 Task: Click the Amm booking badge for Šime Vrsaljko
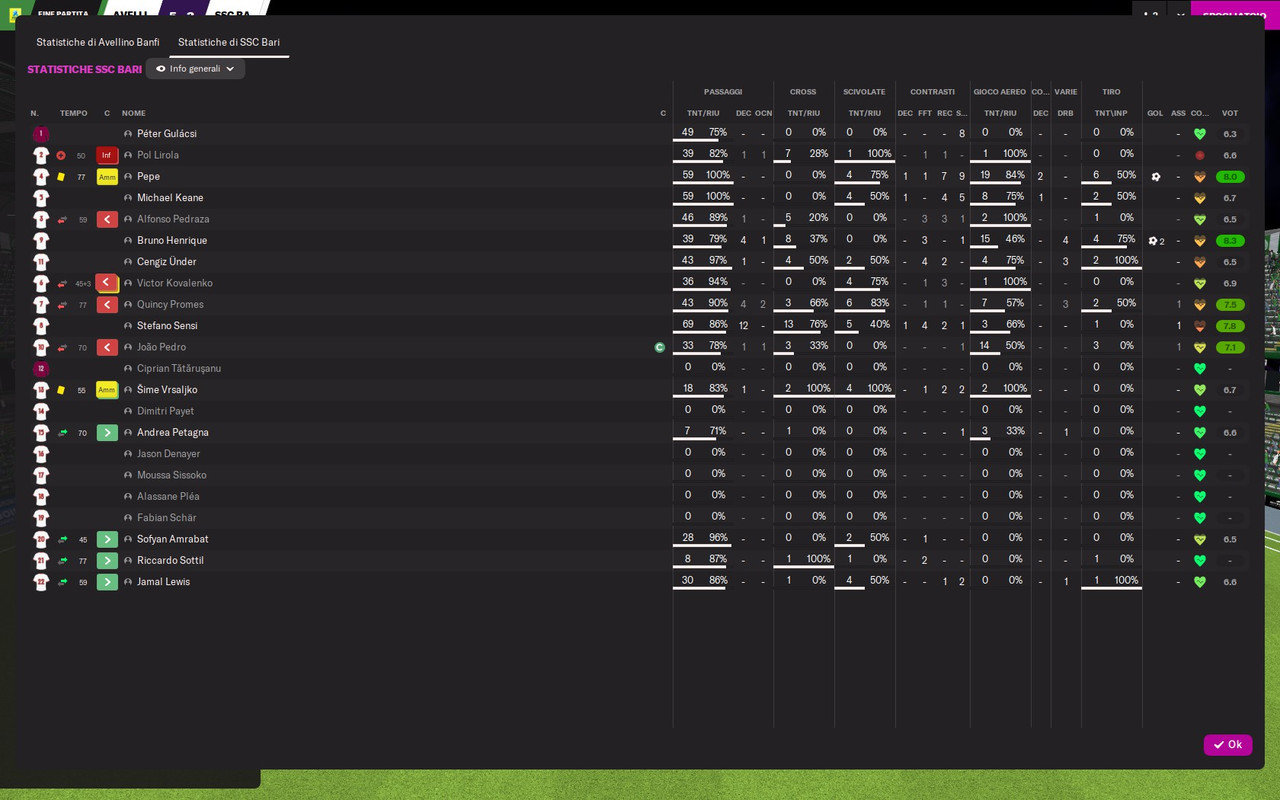click(x=107, y=390)
